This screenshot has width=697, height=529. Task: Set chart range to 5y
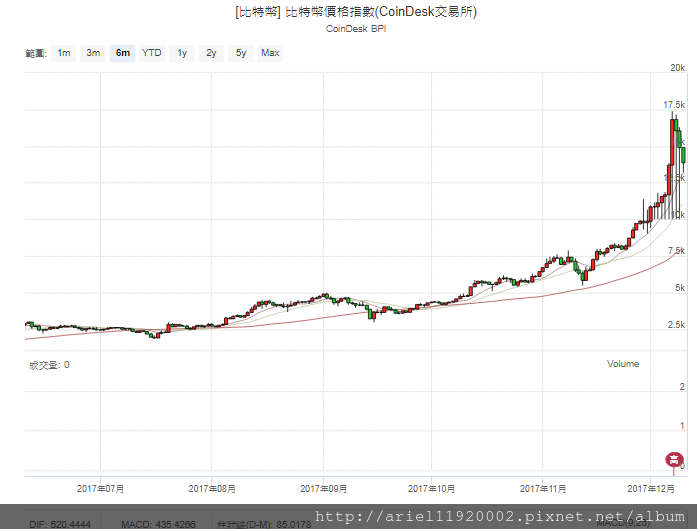[241, 53]
